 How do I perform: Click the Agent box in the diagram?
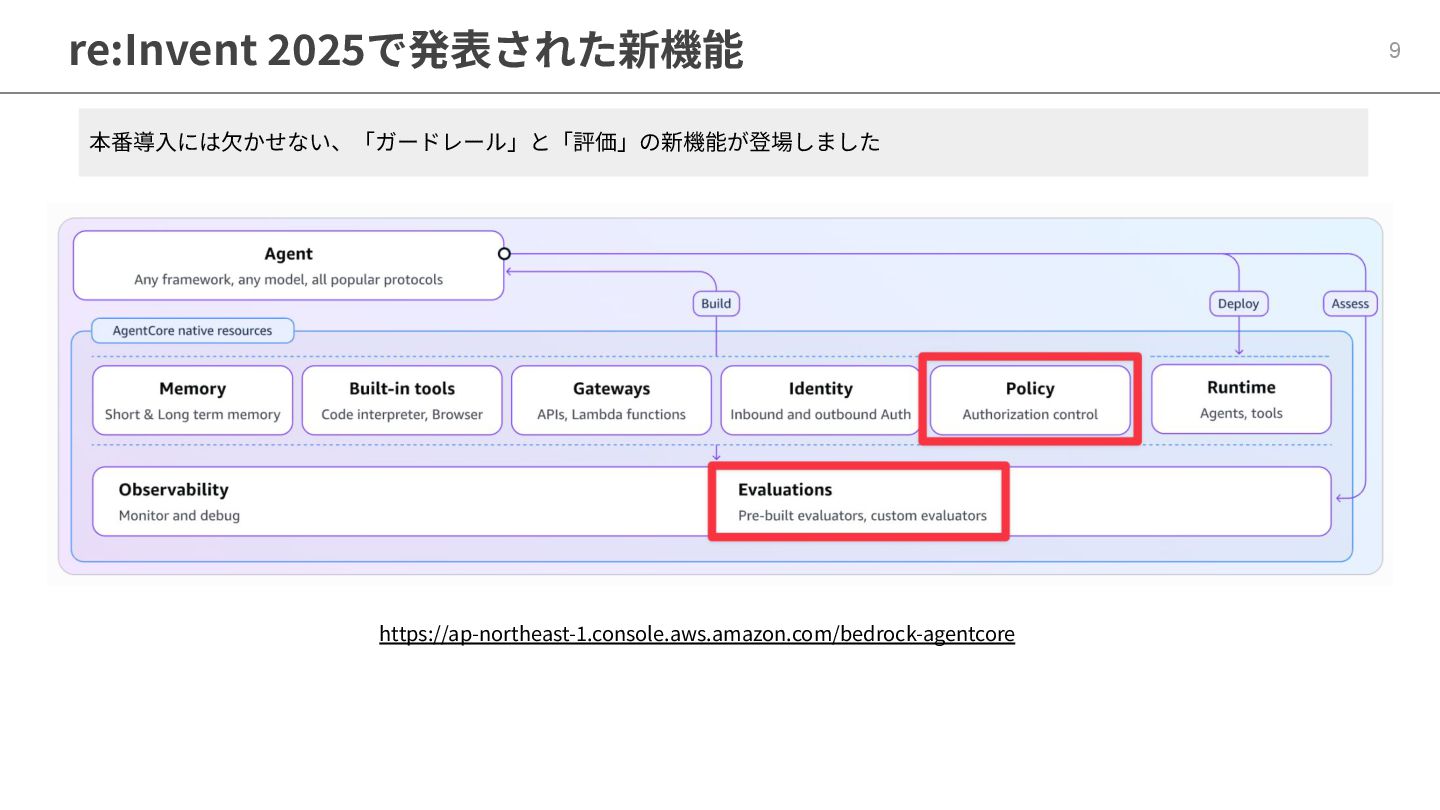click(x=289, y=266)
